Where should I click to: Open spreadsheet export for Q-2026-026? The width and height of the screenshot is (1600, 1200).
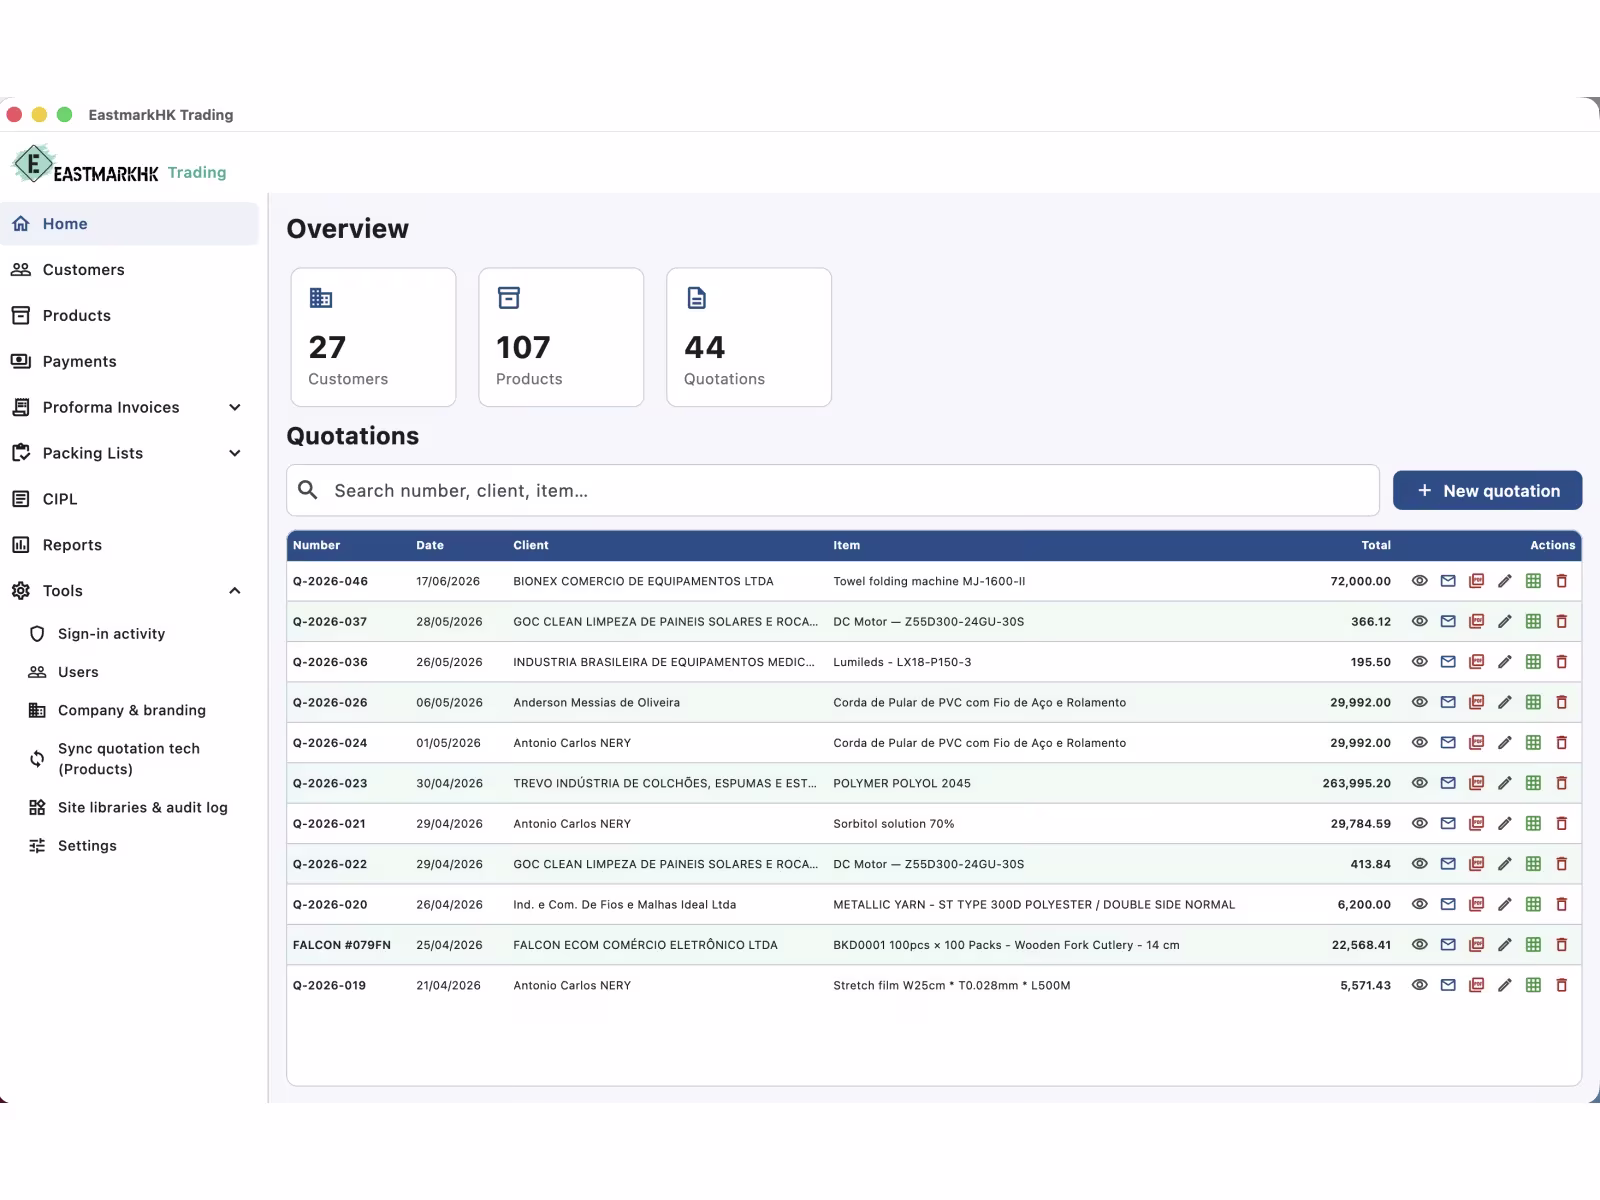click(1533, 702)
